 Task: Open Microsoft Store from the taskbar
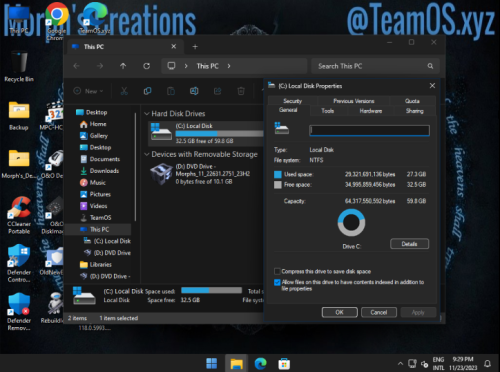[284, 363]
